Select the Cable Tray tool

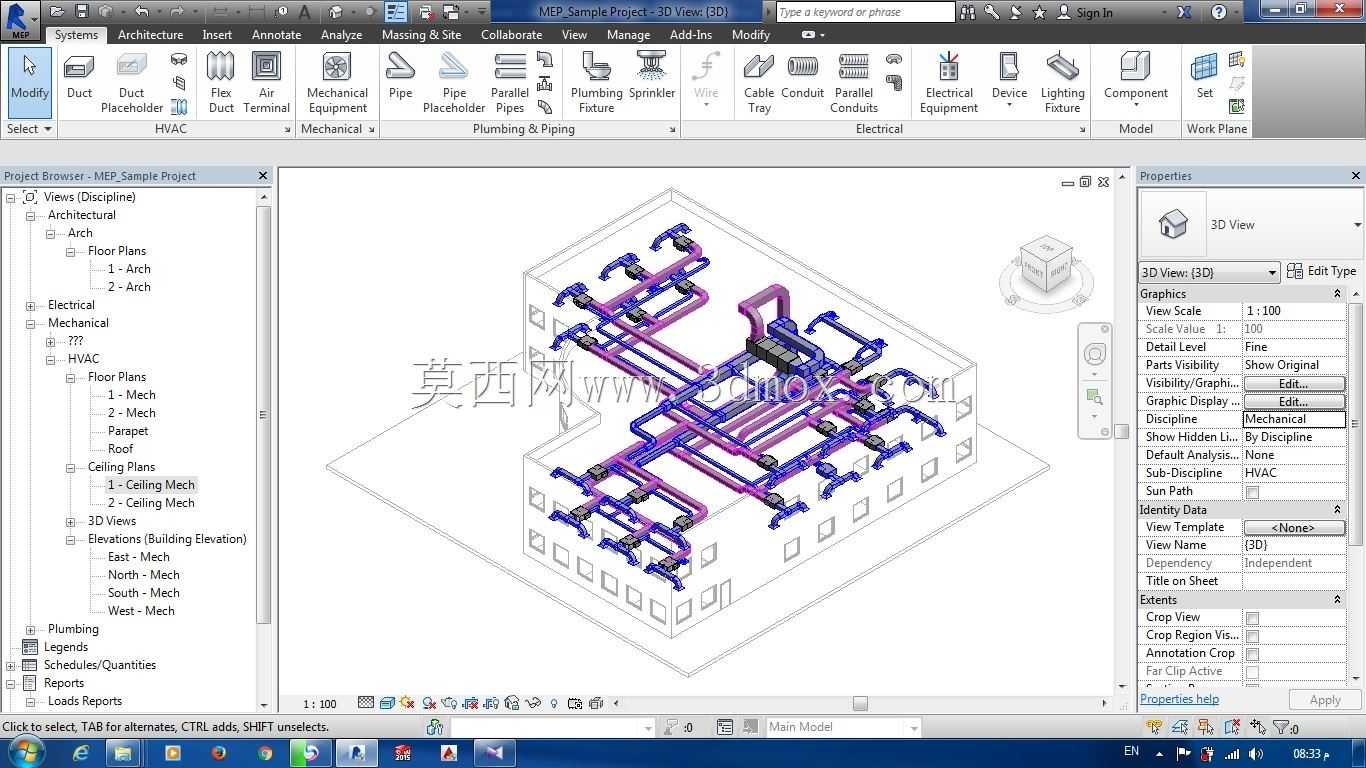tap(759, 82)
